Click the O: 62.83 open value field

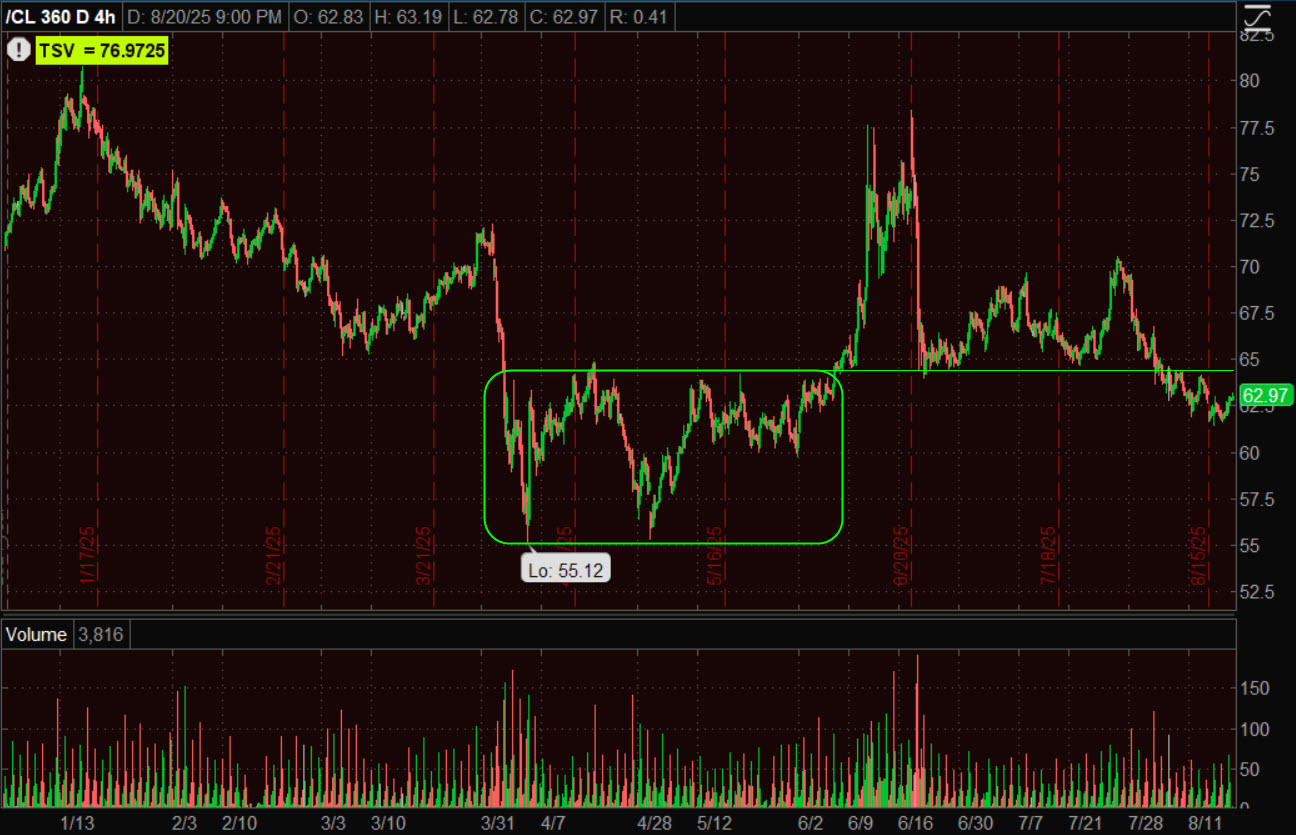click(x=334, y=17)
